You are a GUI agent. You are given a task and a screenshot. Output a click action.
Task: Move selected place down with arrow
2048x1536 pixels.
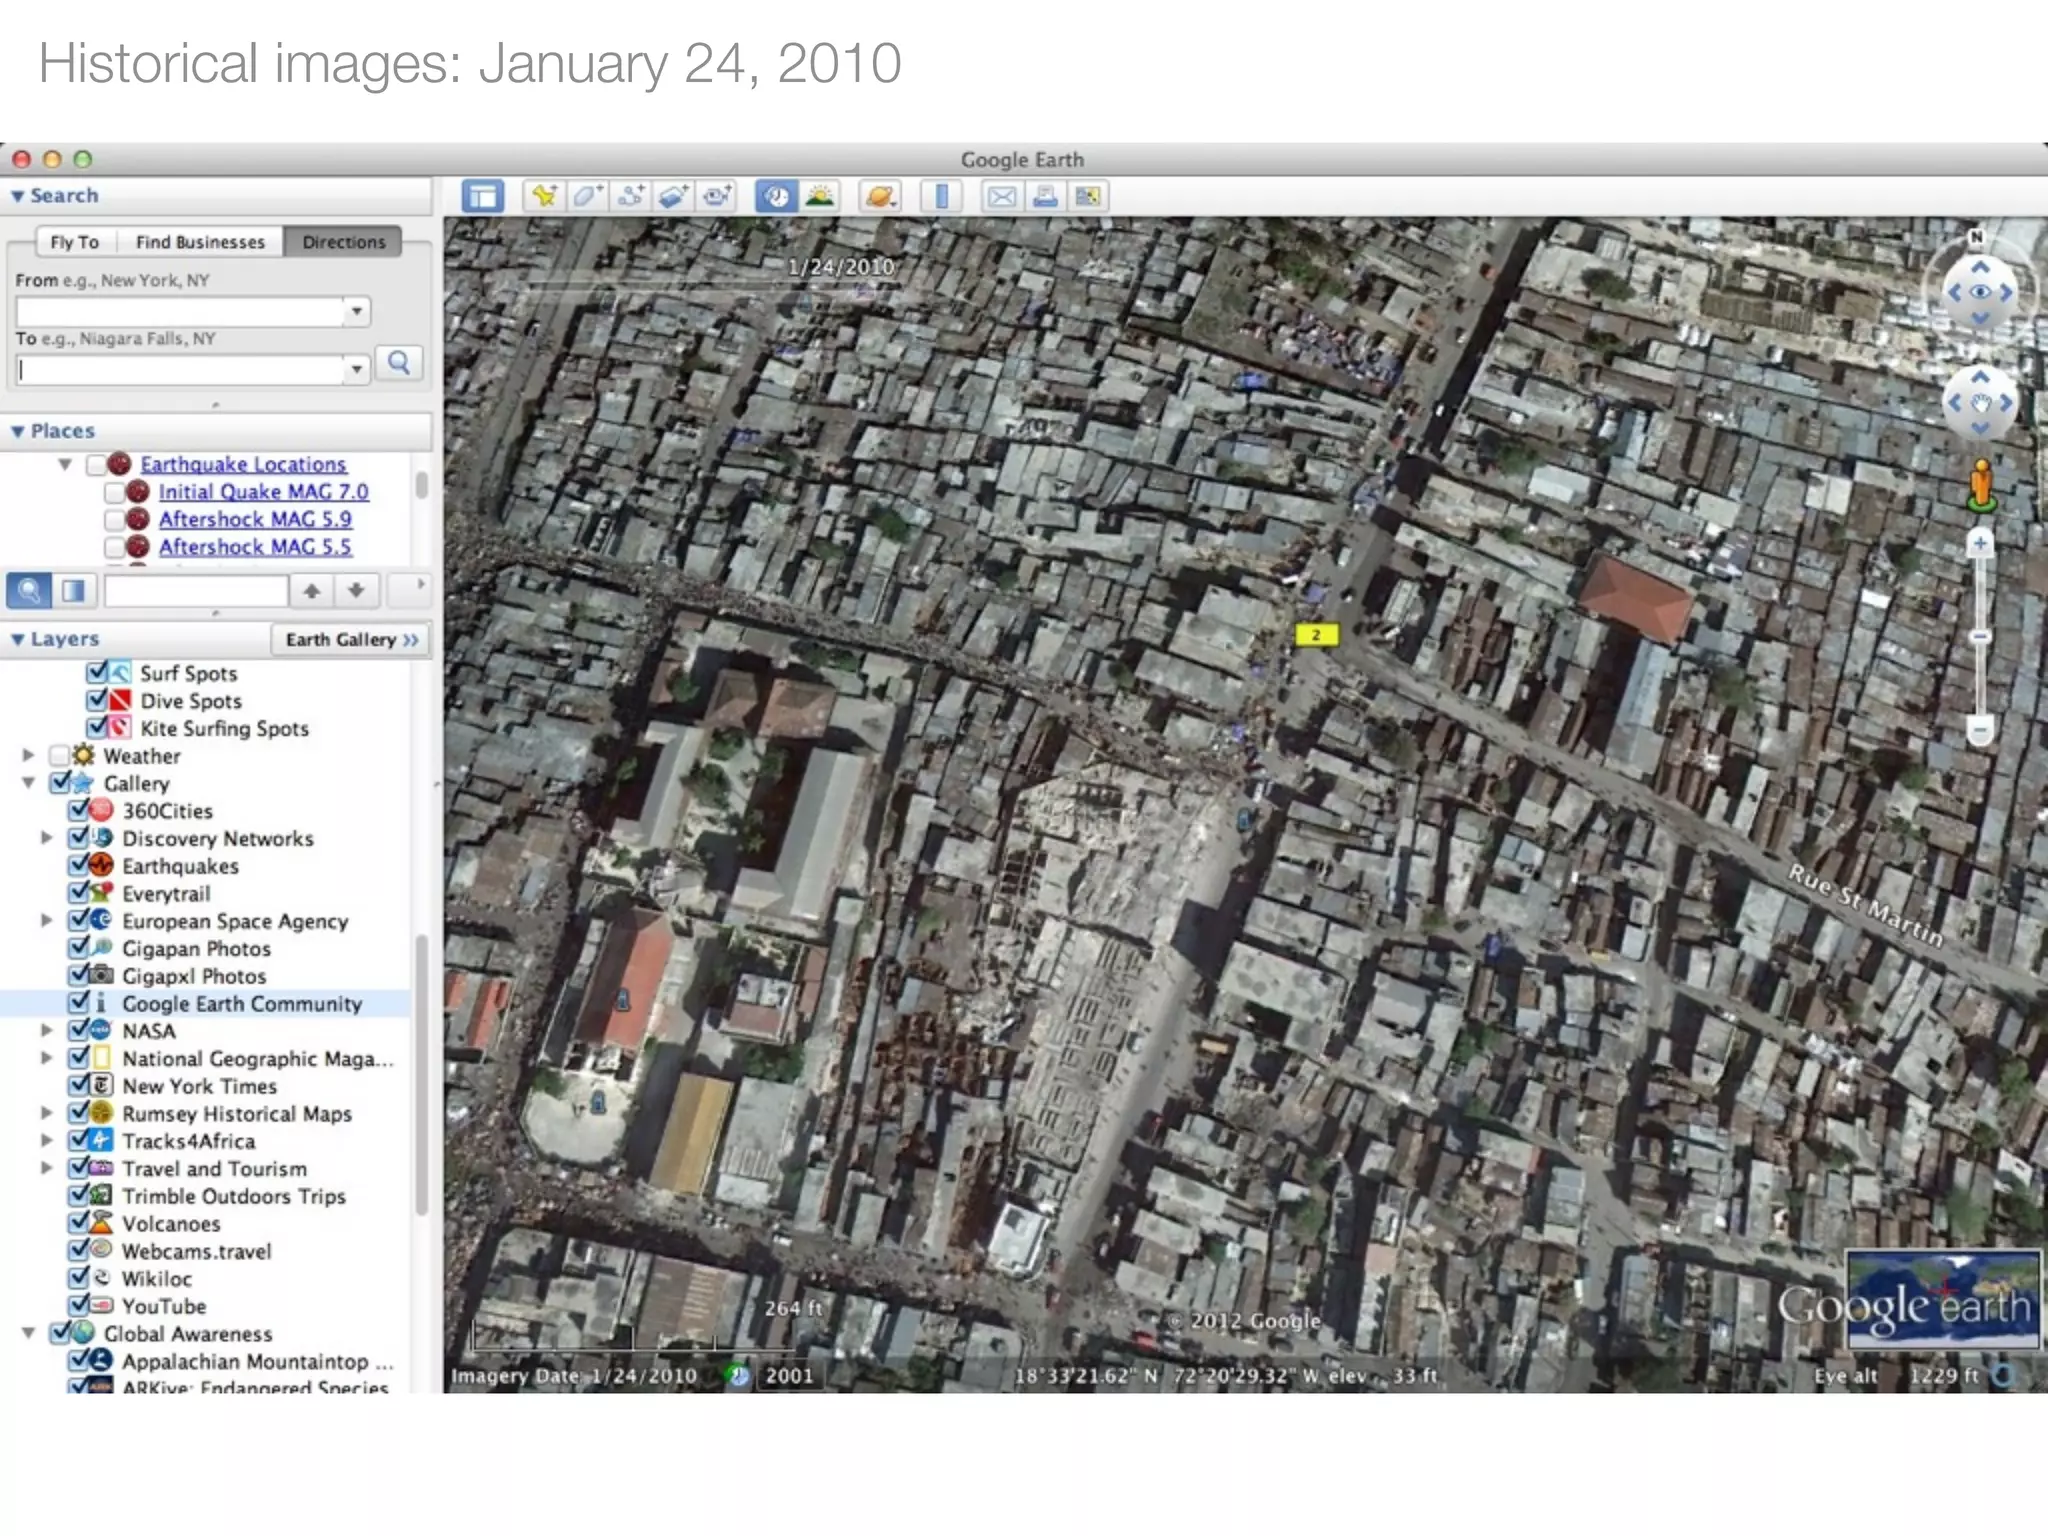(356, 590)
